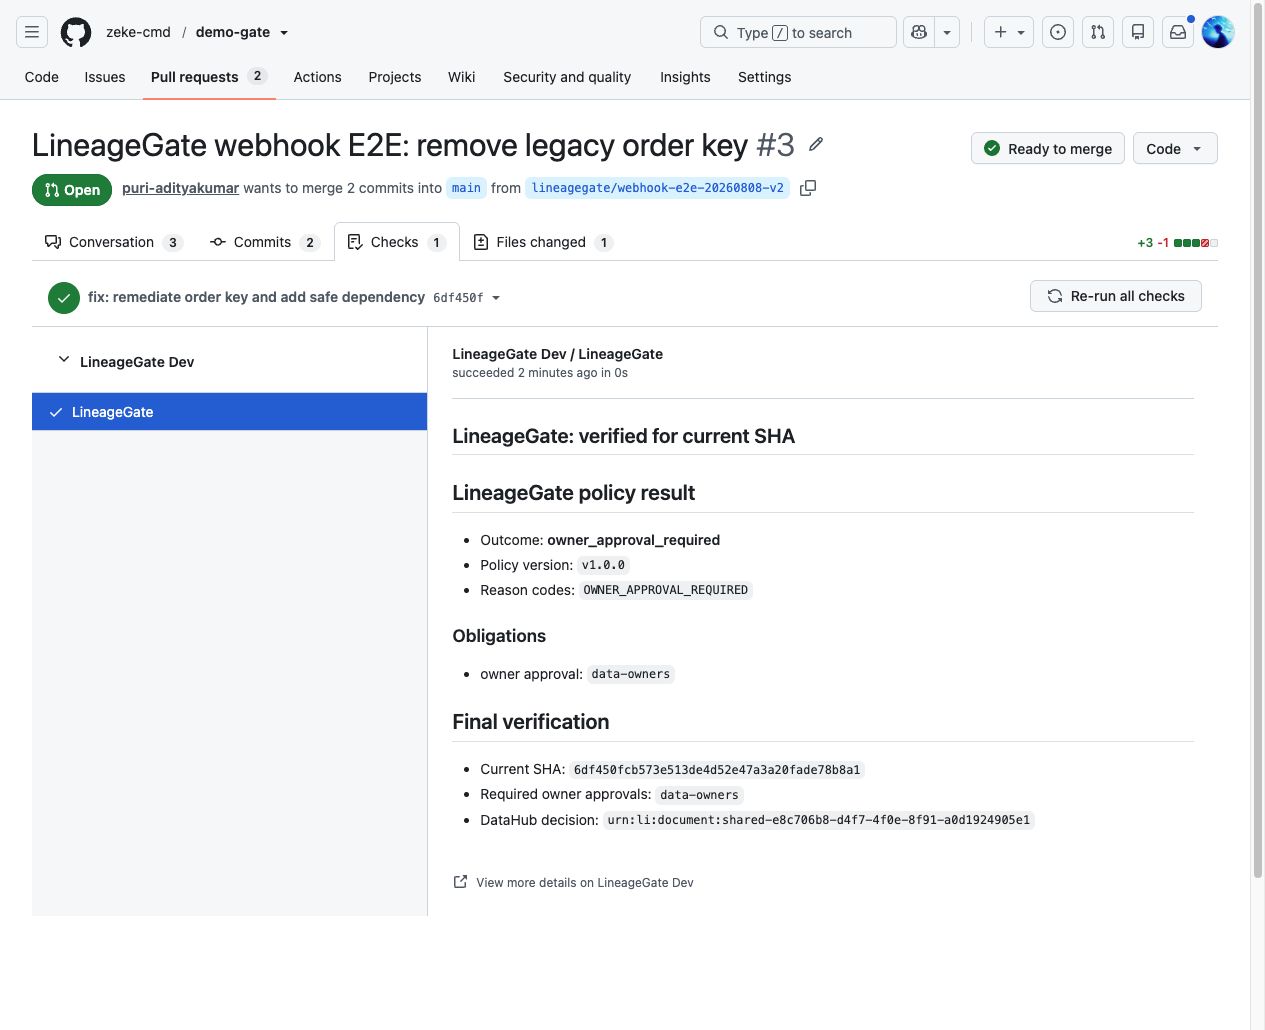Open the demo-gate repository switcher
This screenshot has width=1265, height=1030.
tap(242, 32)
